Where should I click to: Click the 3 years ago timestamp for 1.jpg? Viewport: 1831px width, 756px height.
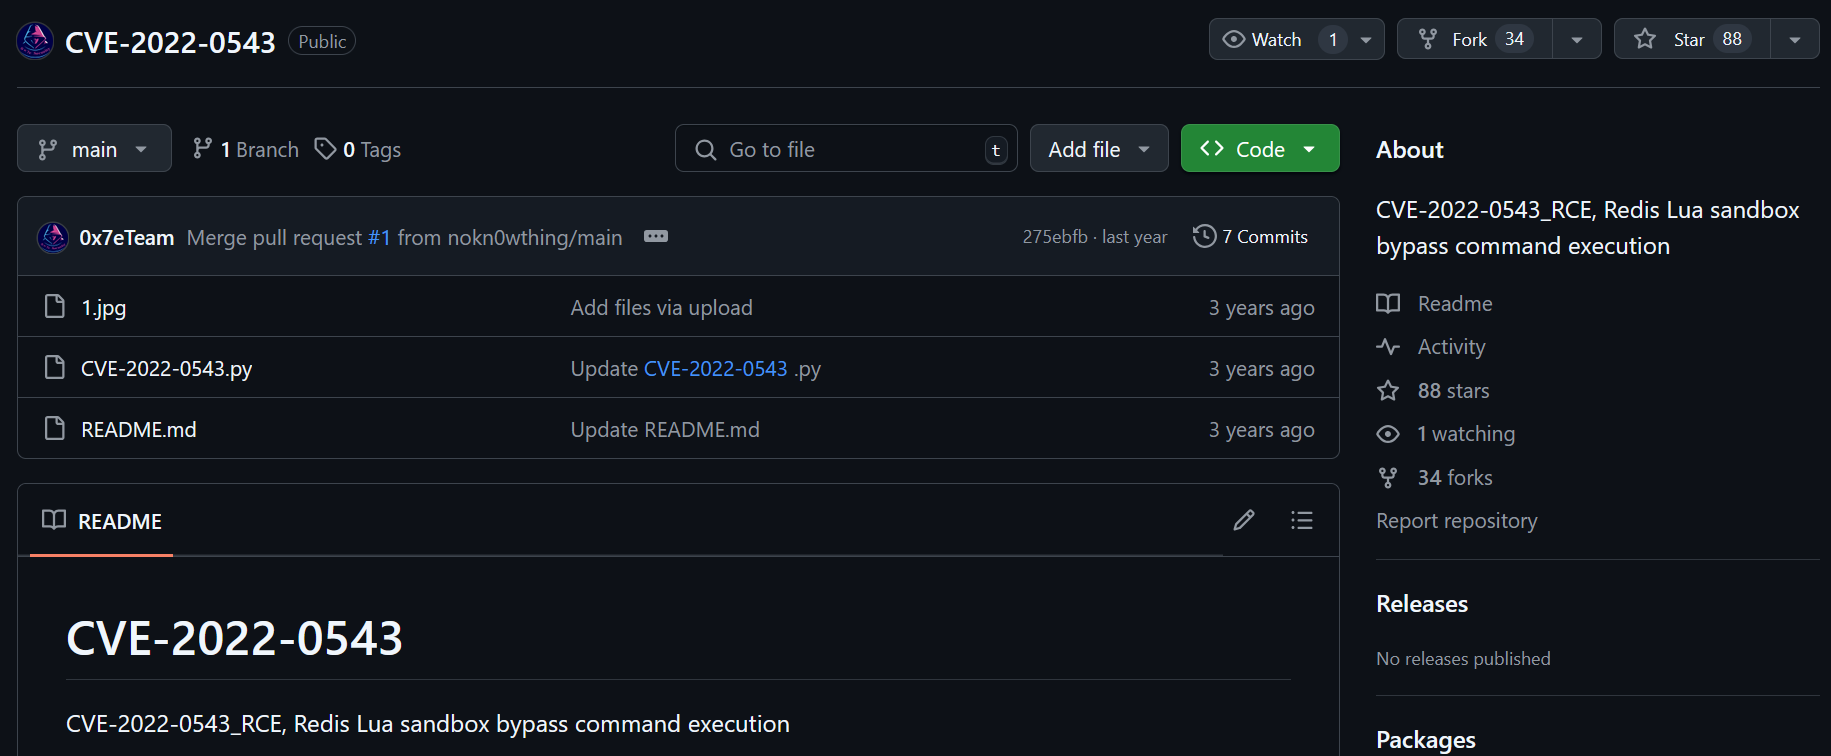coord(1262,308)
